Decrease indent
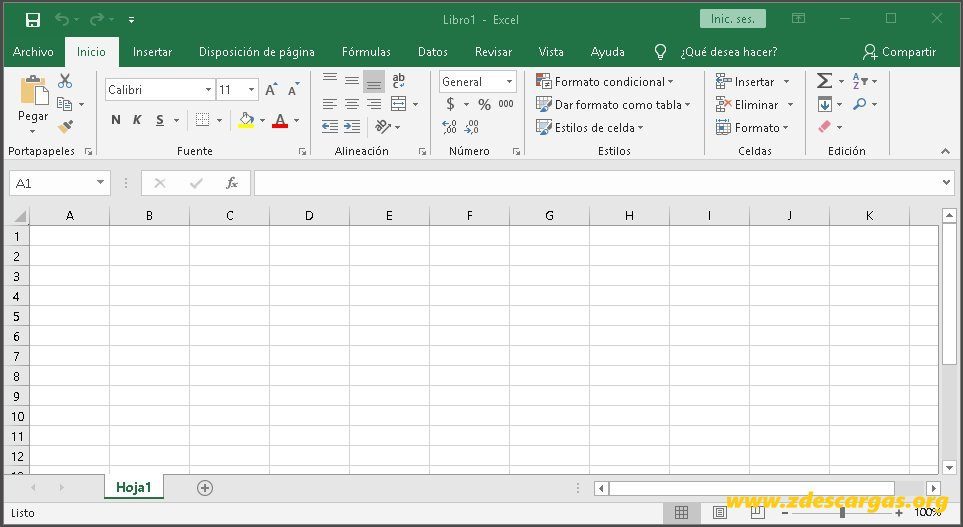Screen dimensions: 963x527 tap(330, 127)
